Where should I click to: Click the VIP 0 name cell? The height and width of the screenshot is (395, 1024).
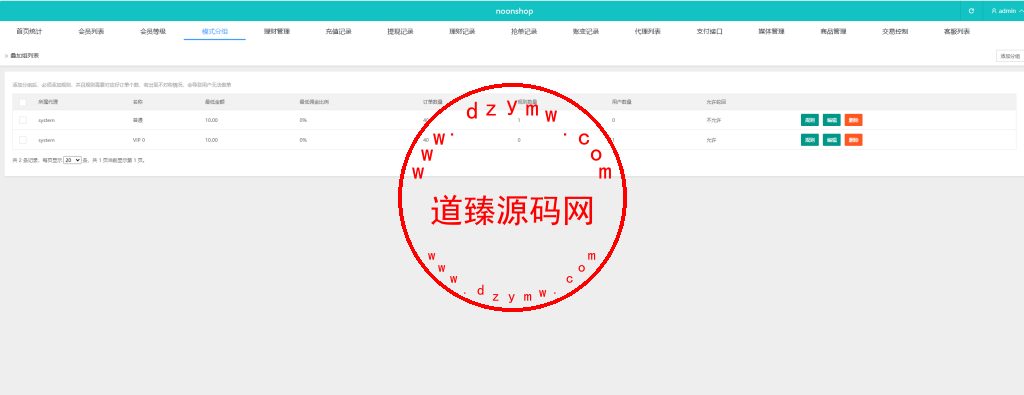point(139,140)
